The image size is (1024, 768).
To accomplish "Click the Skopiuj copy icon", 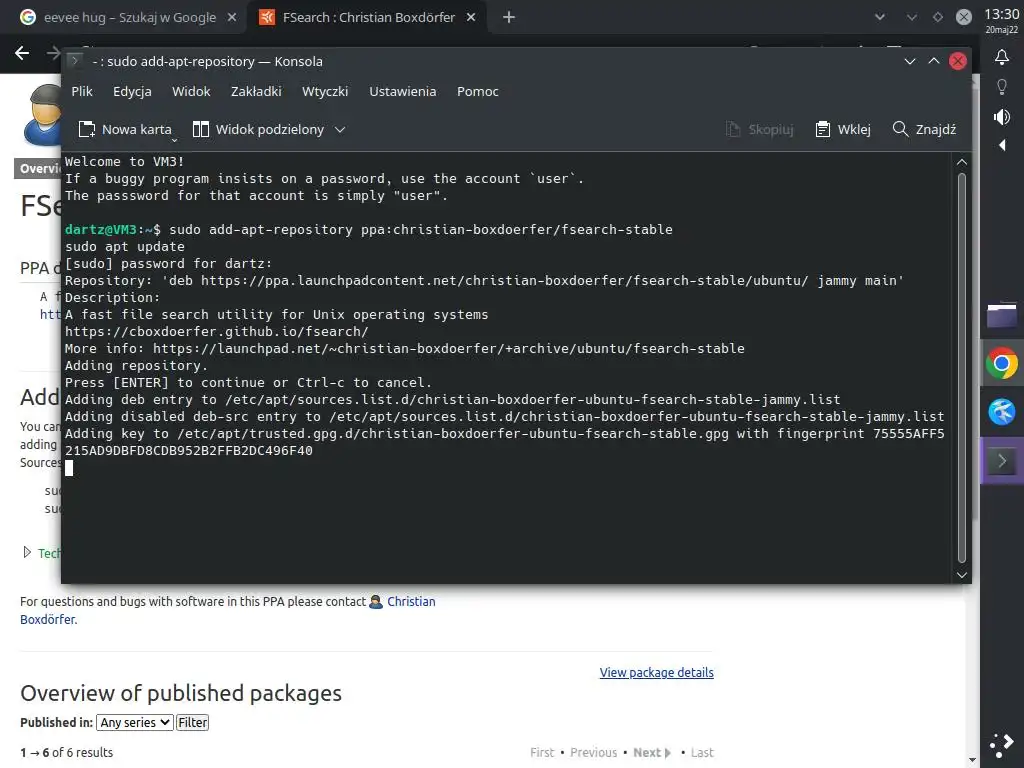I will point(733,129).
